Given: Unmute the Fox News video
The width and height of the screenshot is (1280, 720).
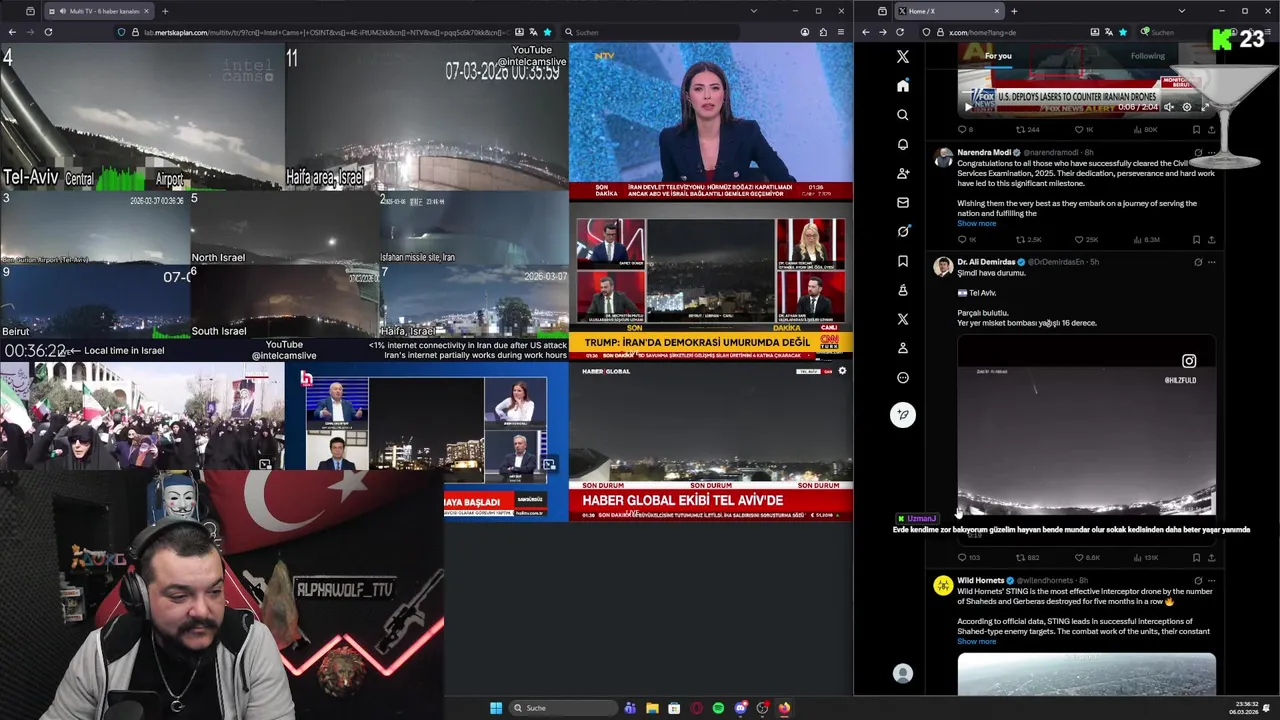Looking at the screenshot, I should (x=1169, y=107).
